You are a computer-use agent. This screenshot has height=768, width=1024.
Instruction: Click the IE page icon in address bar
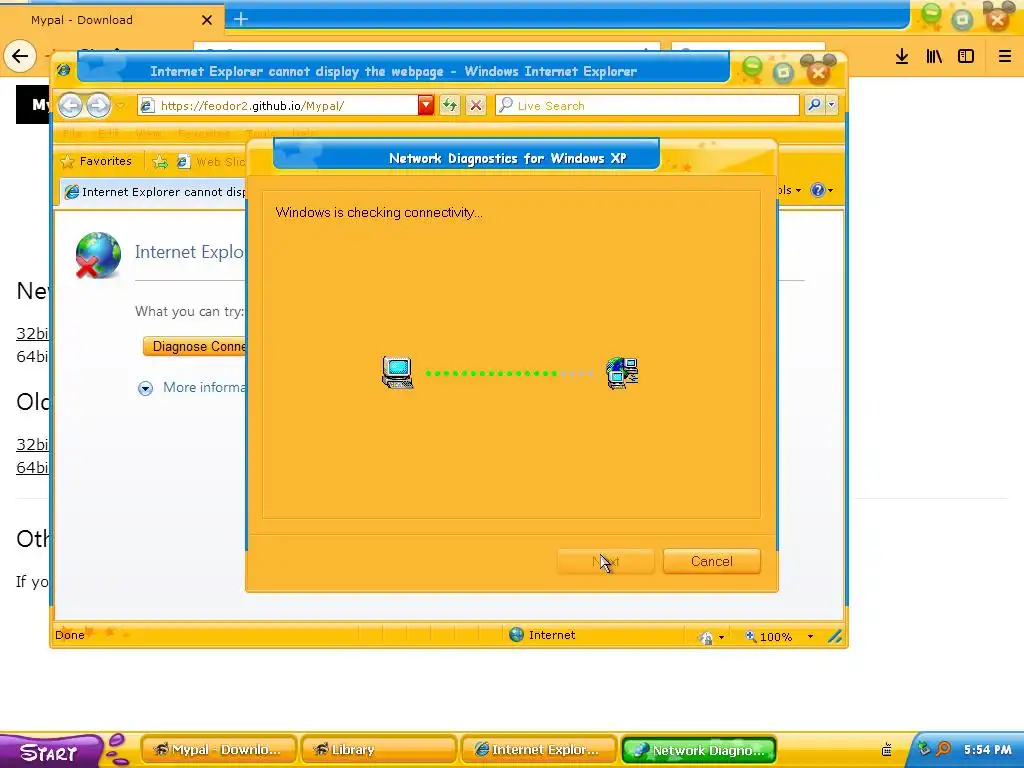(x=148, y=105)
